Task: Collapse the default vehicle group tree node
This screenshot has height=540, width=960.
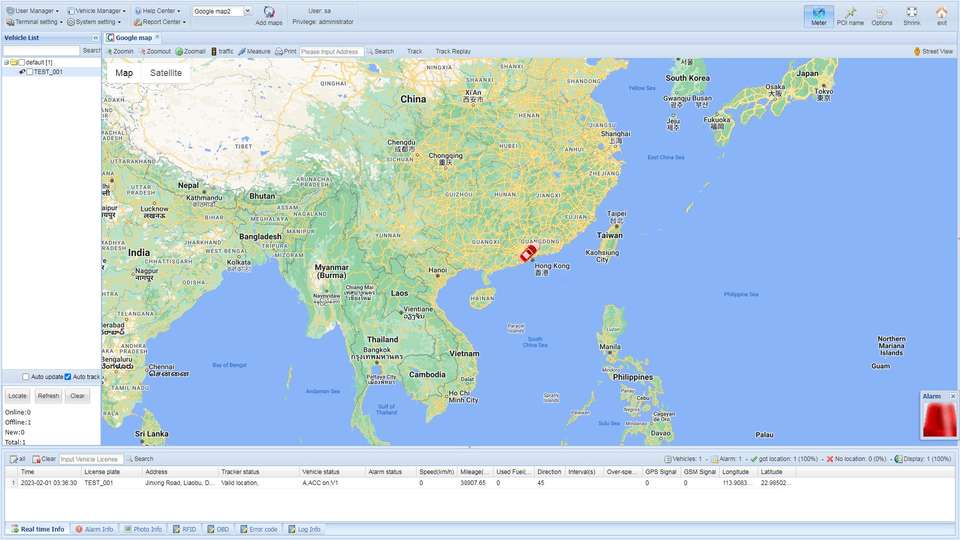Action: pos(6,62)
